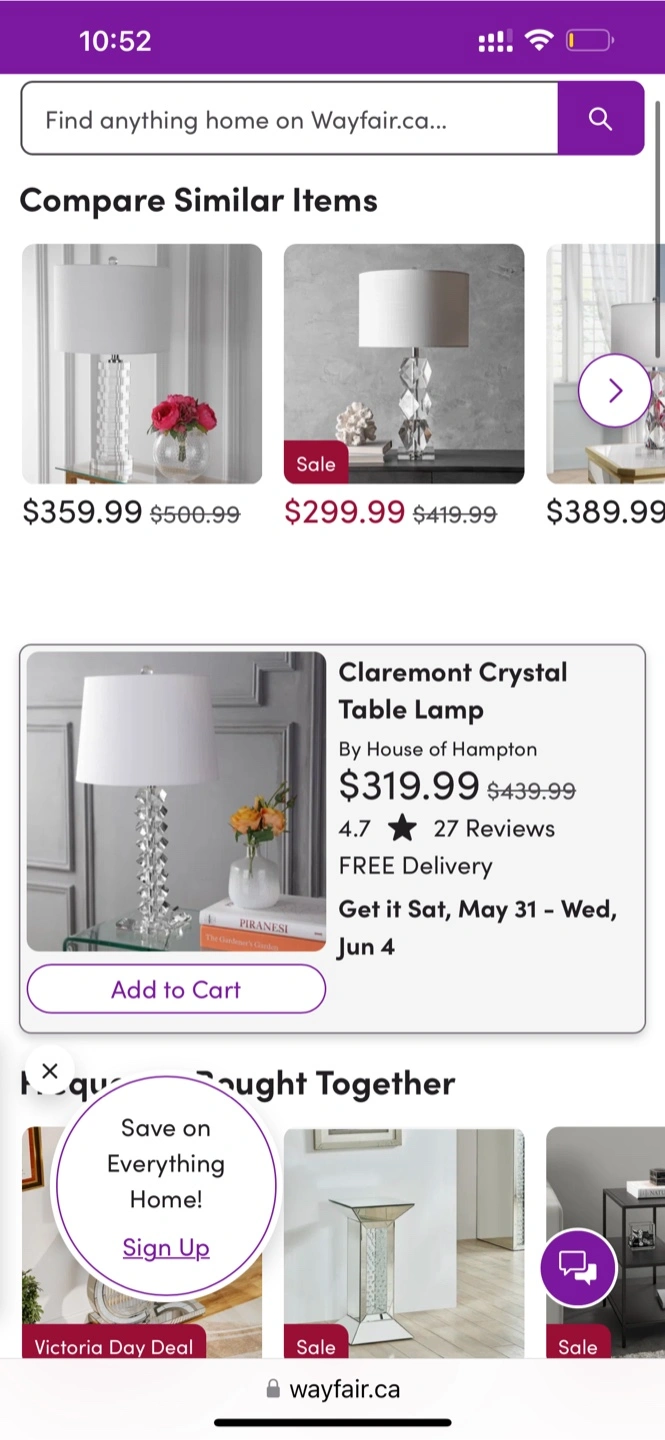Tap the purple search magnifier button
Image resolution: width=665 pixels, height=1440 pixels.
click(x=600, y=119)
